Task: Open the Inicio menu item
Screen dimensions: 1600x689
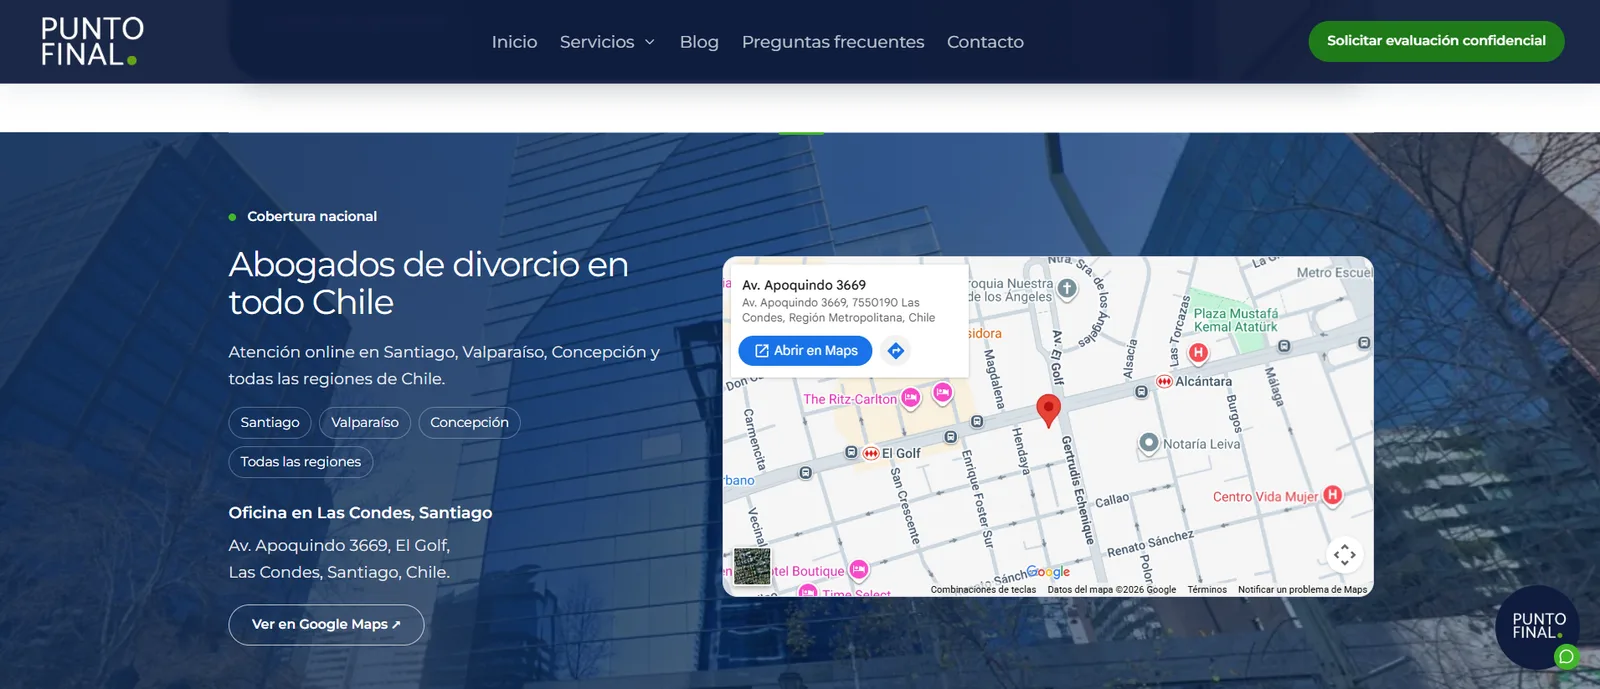Action: (514, 42)
